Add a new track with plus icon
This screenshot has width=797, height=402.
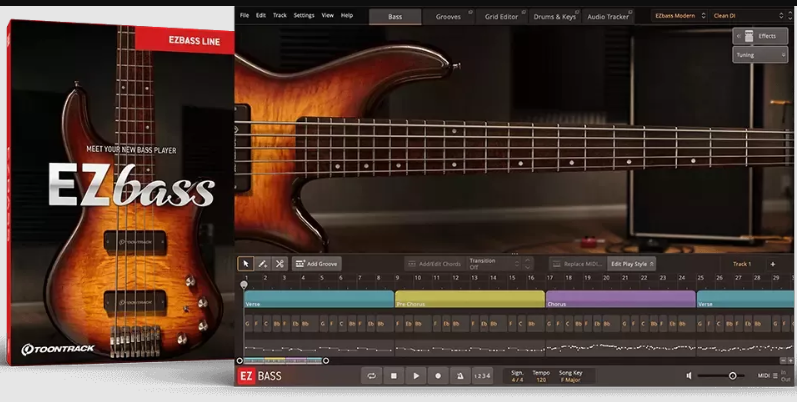click(x=772, y=264)
